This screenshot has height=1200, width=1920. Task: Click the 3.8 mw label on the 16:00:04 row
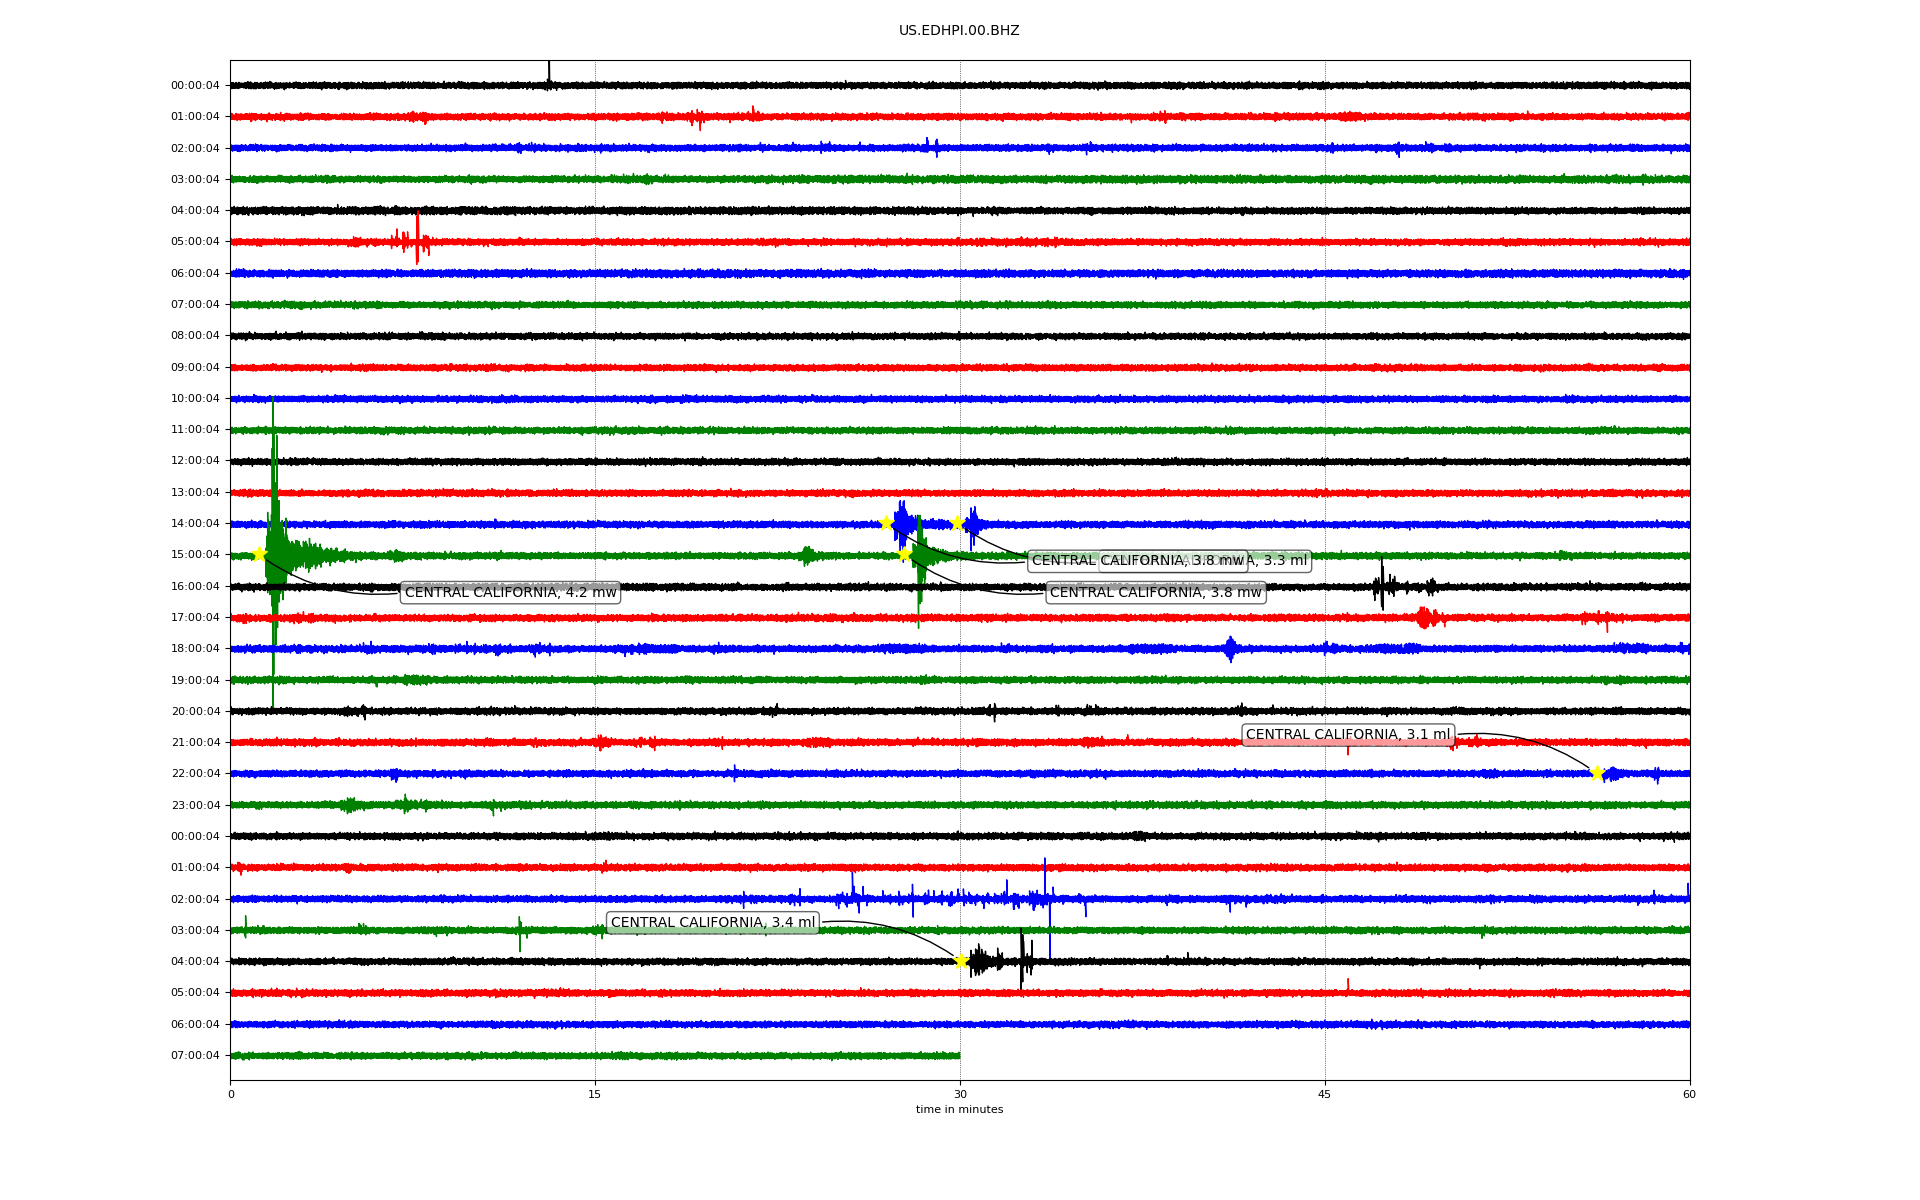point(1155,593)
